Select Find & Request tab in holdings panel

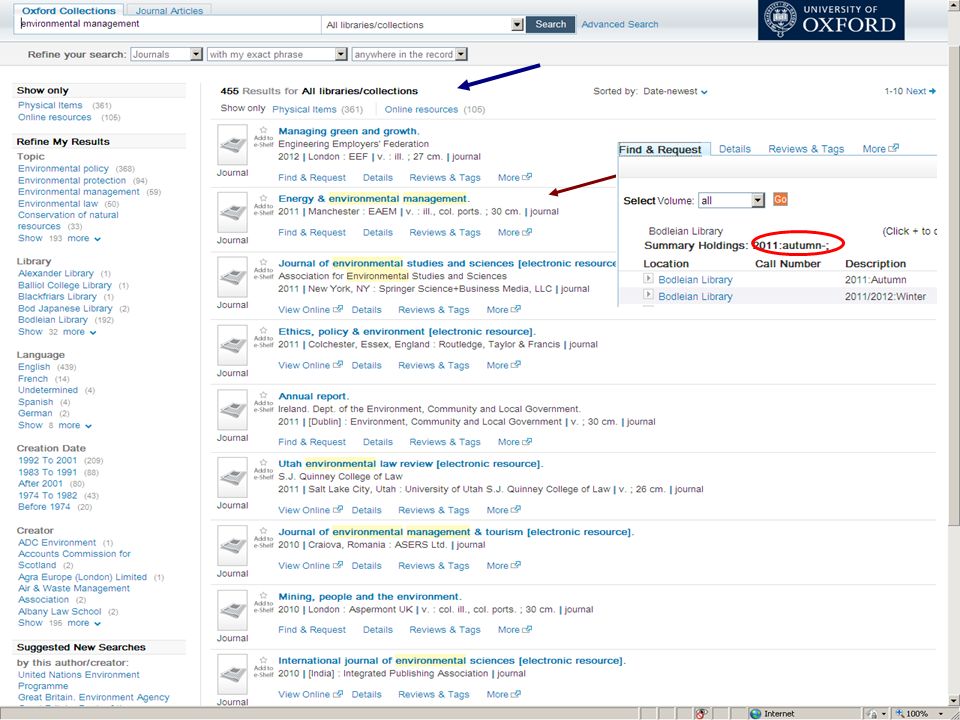pyautogui.click(x=660, y=149)
